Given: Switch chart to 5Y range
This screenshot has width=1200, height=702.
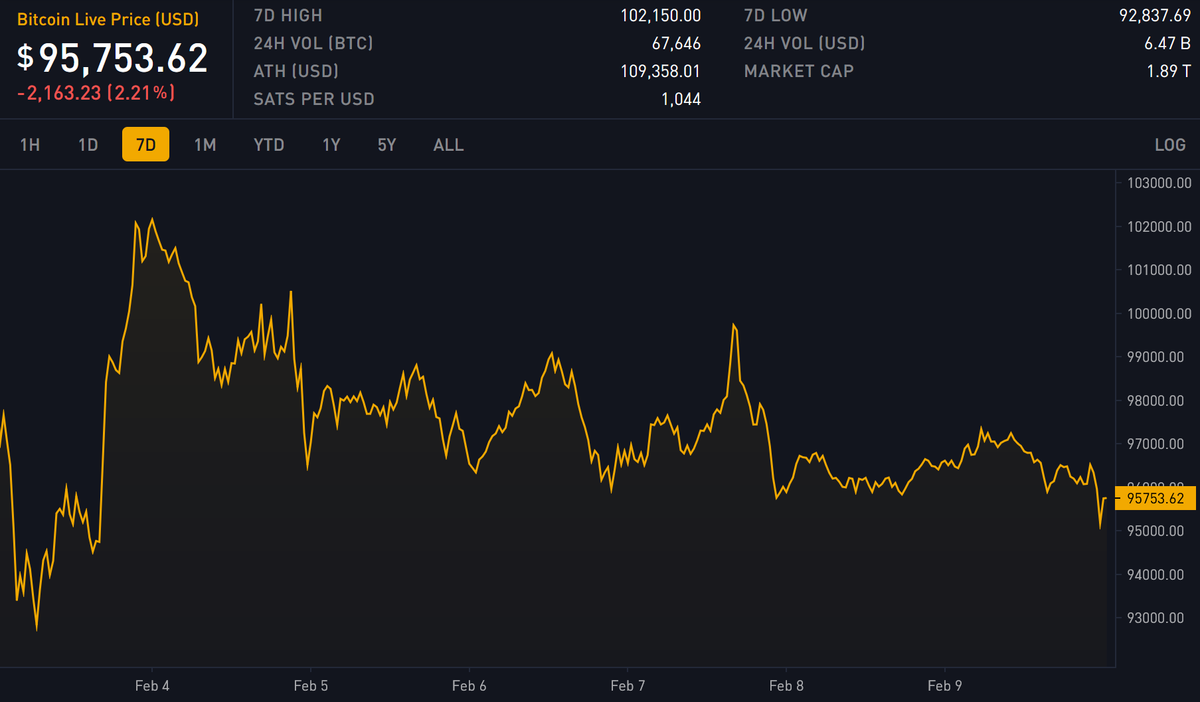Looking at the screenshot, I should (387, 145).
